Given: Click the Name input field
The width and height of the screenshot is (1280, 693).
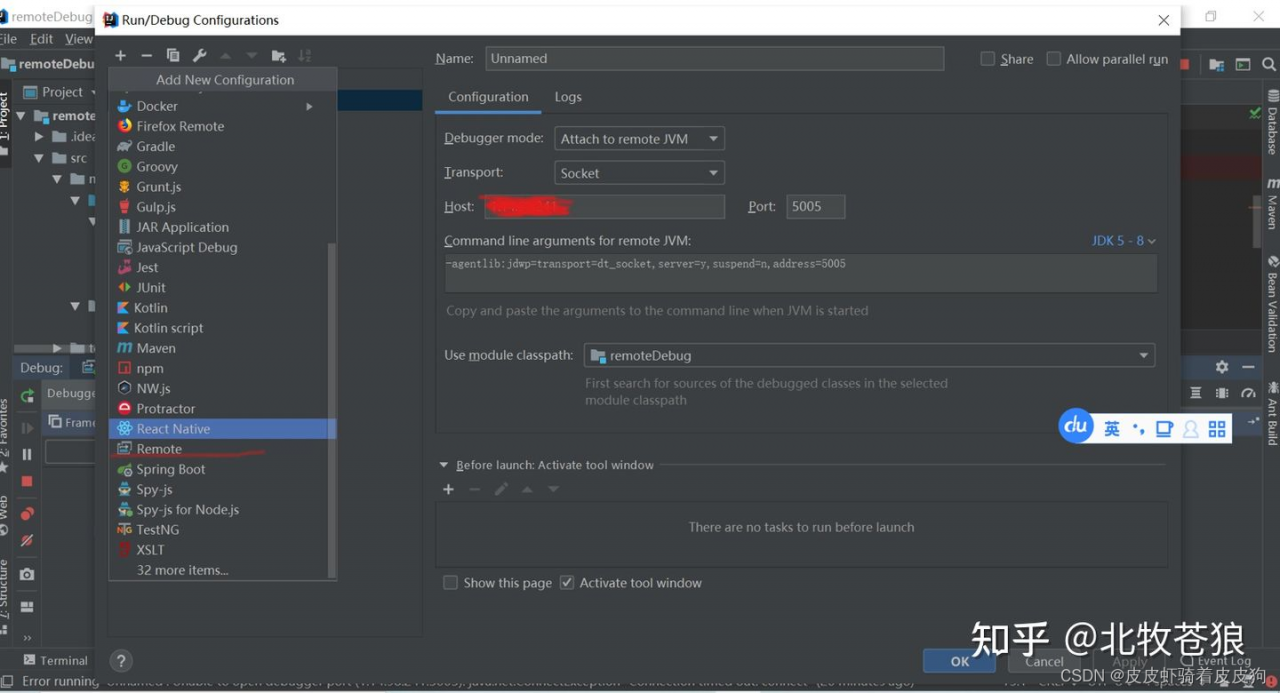Looking at the screenshot, I should [x=715, y=59].
